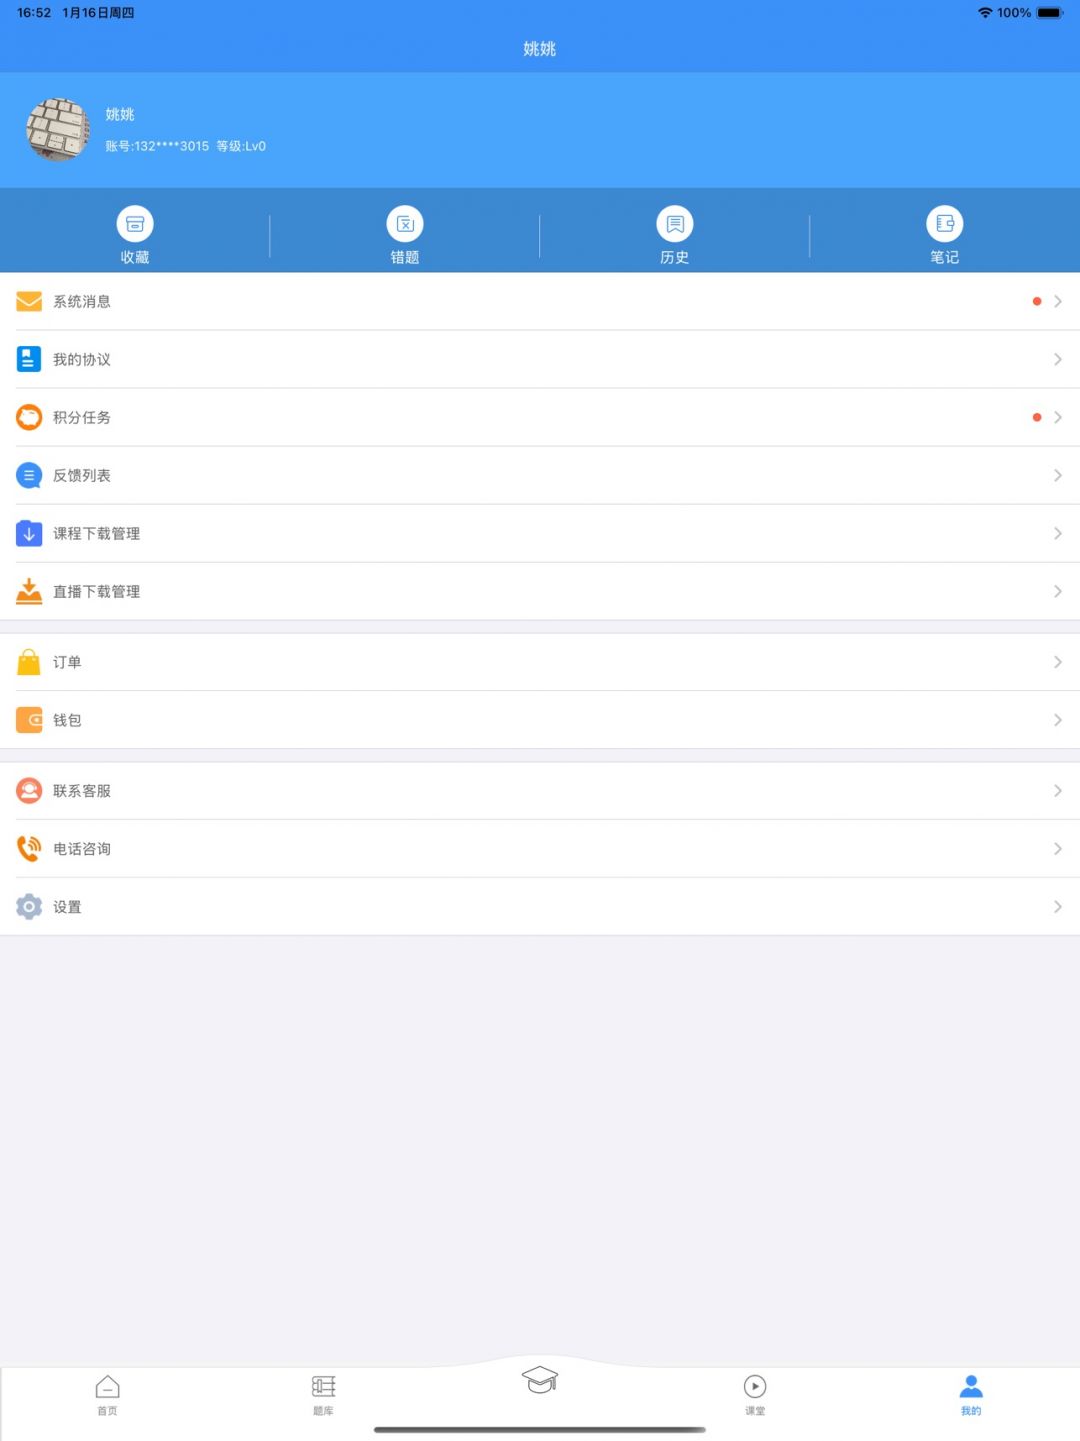Expand the 订单 row chevron

tap(1058, 662)
